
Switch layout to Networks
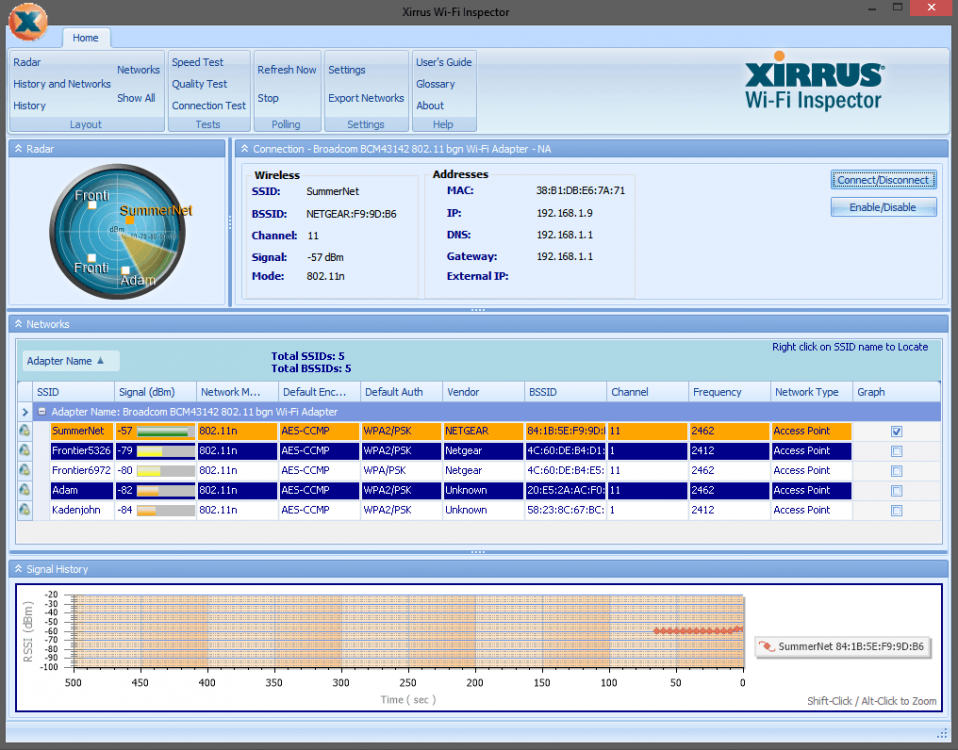(x=138, y=70)
